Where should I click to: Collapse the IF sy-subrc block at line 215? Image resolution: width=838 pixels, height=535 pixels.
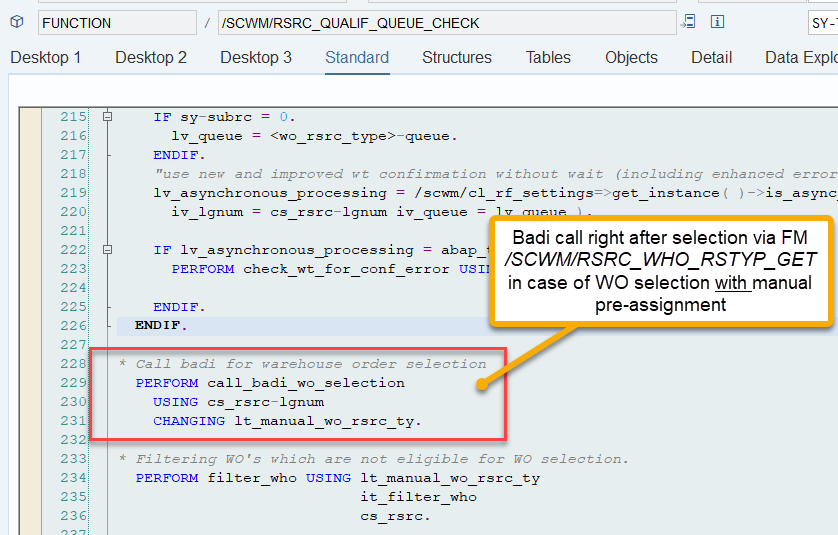pos(107,116)
